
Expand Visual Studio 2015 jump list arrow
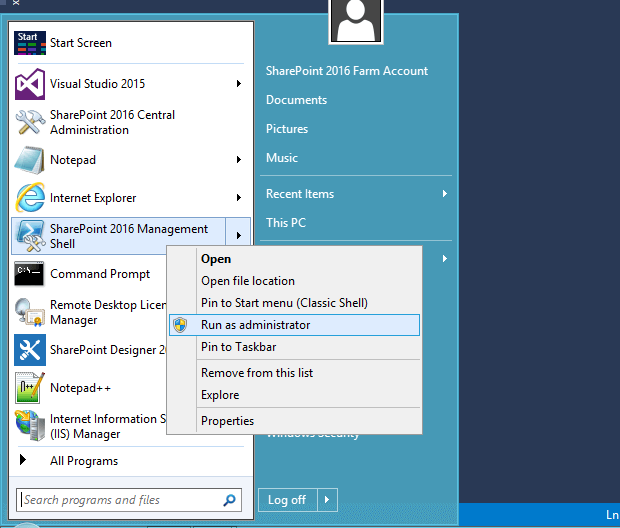click(238, 83)
